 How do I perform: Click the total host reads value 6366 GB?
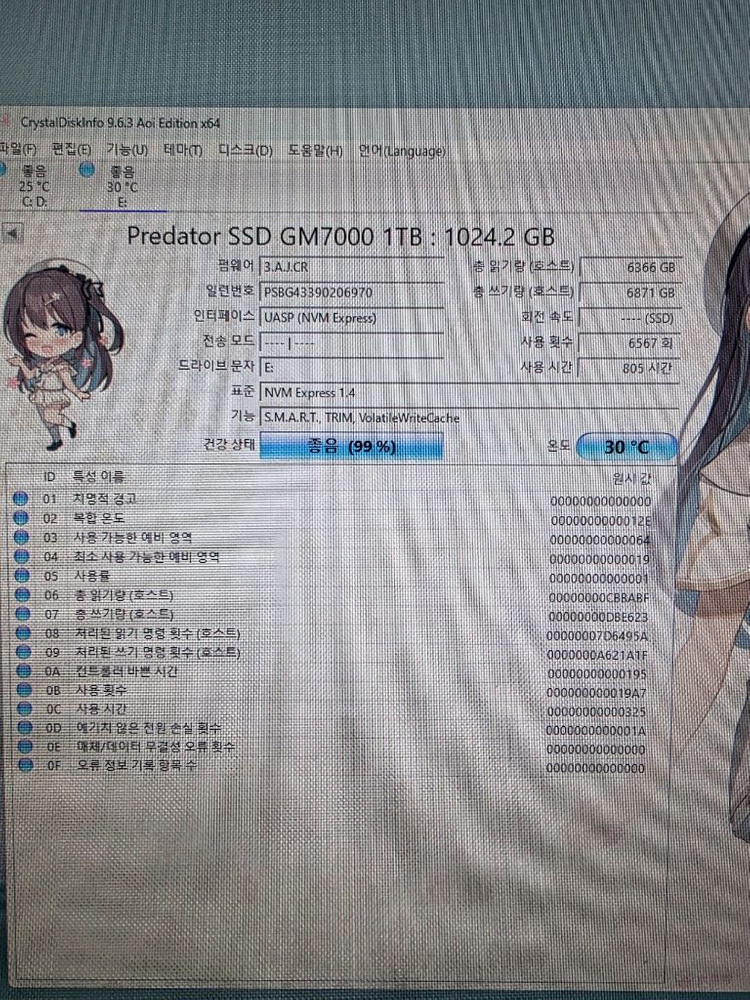[629, 267]
